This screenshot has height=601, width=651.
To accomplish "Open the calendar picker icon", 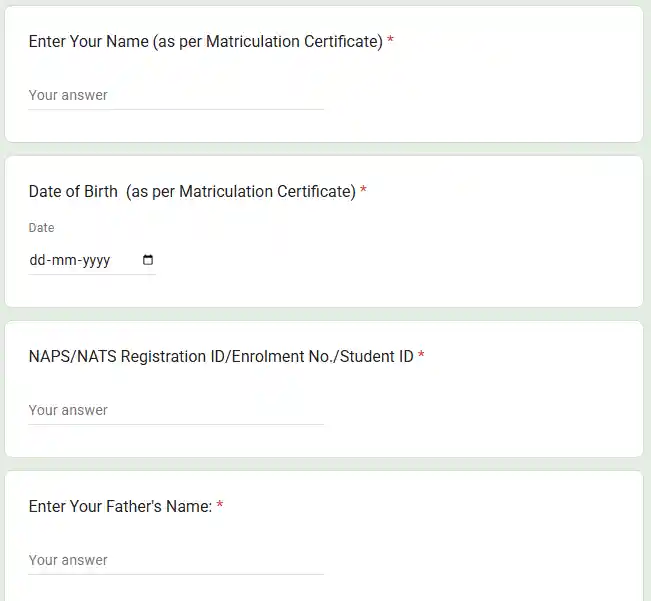I will point(148,260).
